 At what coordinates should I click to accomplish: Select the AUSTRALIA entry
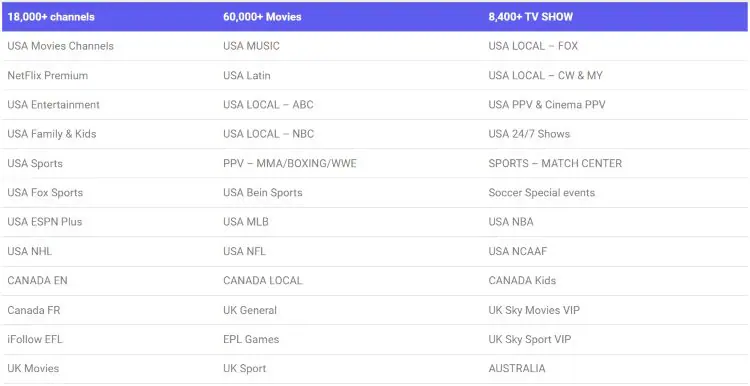coord(517,369)
